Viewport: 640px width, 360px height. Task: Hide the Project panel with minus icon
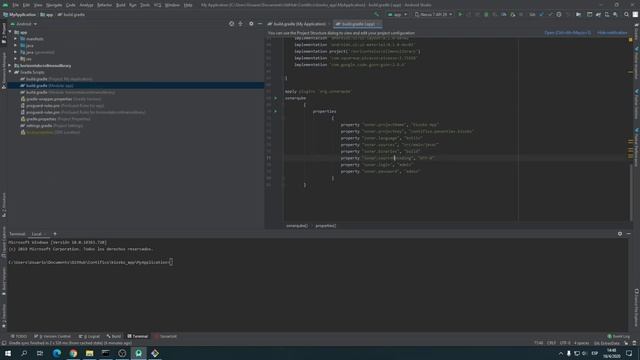coord(260,24)
